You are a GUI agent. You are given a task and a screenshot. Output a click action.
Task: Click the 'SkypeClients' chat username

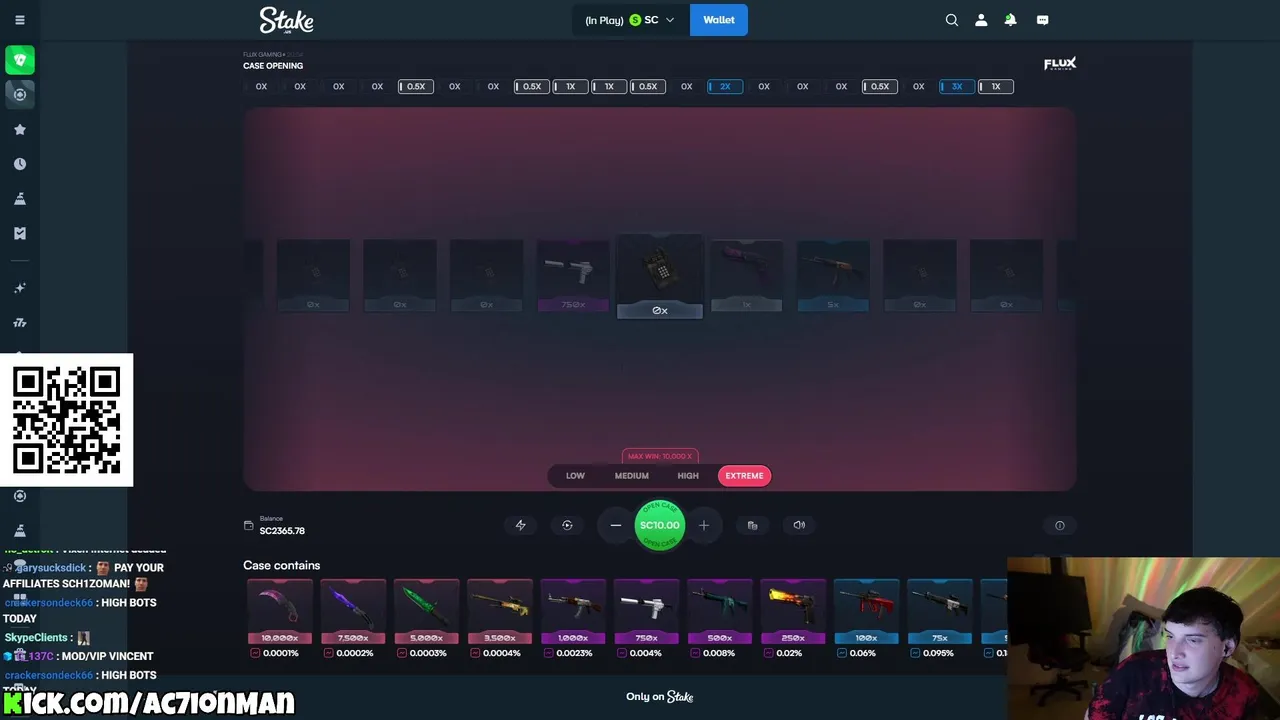tap(35, 638)
